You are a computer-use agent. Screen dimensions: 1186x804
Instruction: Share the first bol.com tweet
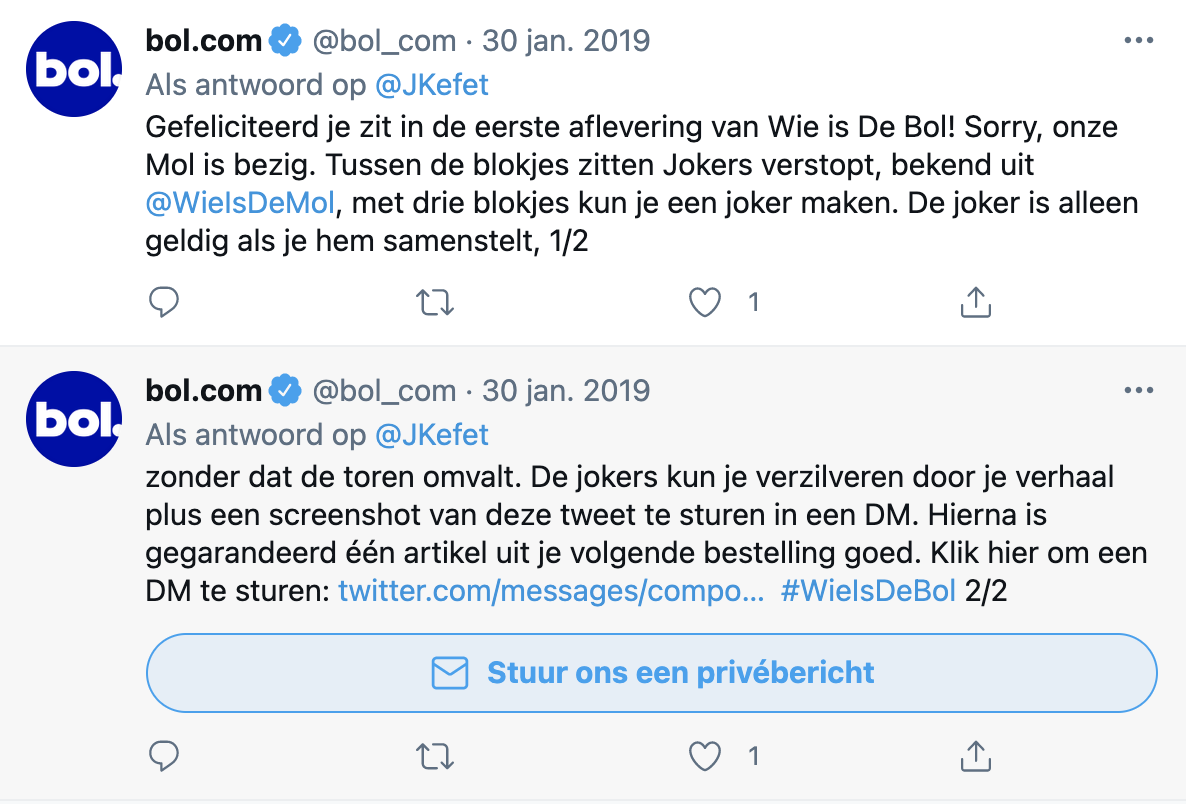[975, 302]
